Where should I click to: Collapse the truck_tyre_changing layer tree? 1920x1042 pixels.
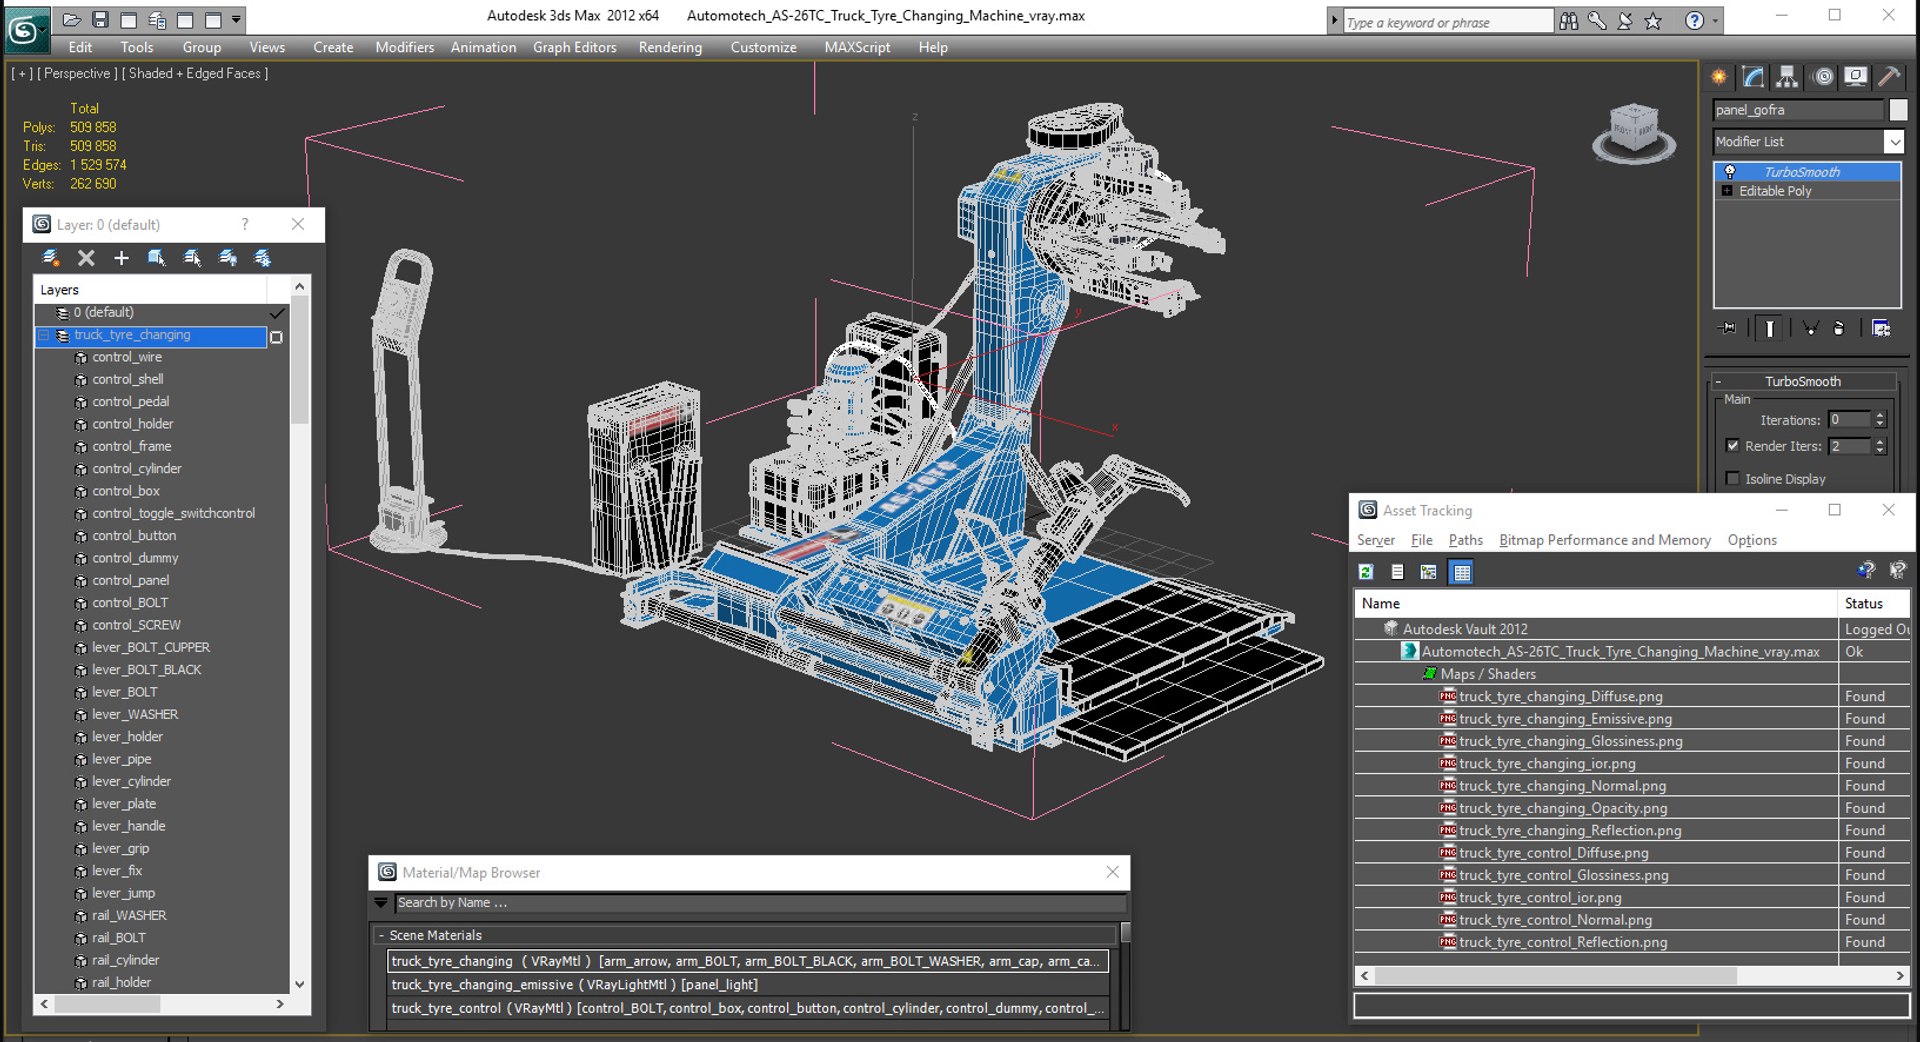pos(44,335)
